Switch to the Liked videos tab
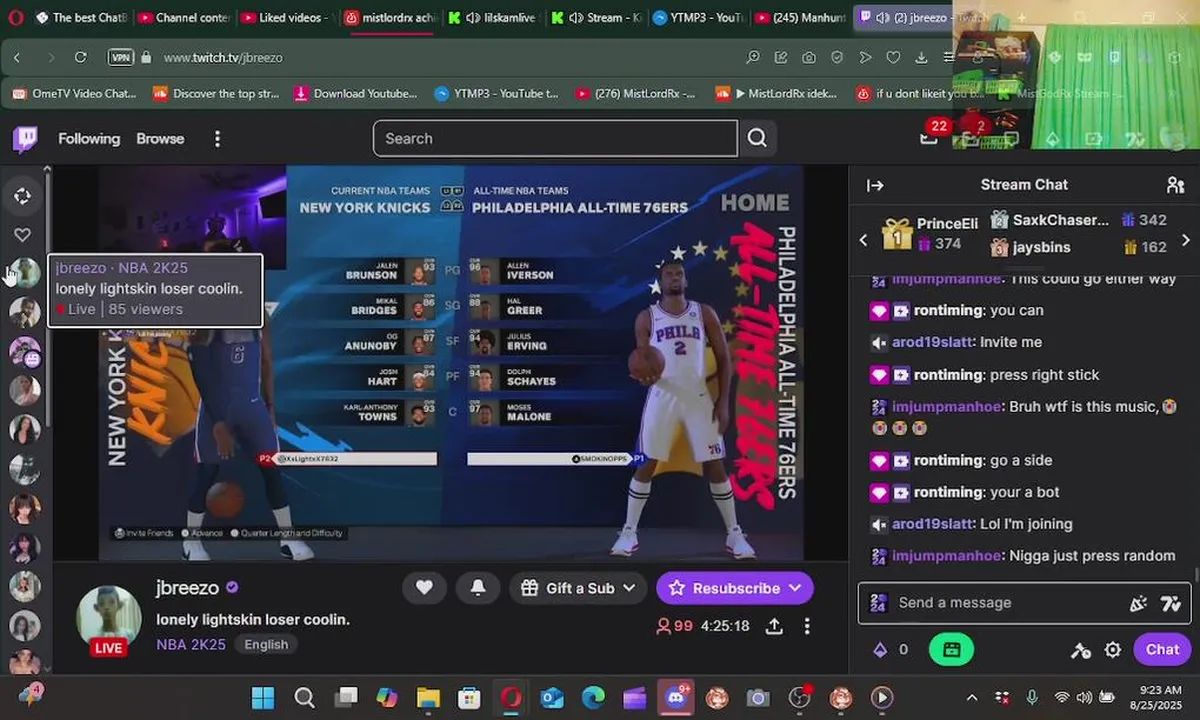This screenshot has height=720, width=1200. [286, 18]
